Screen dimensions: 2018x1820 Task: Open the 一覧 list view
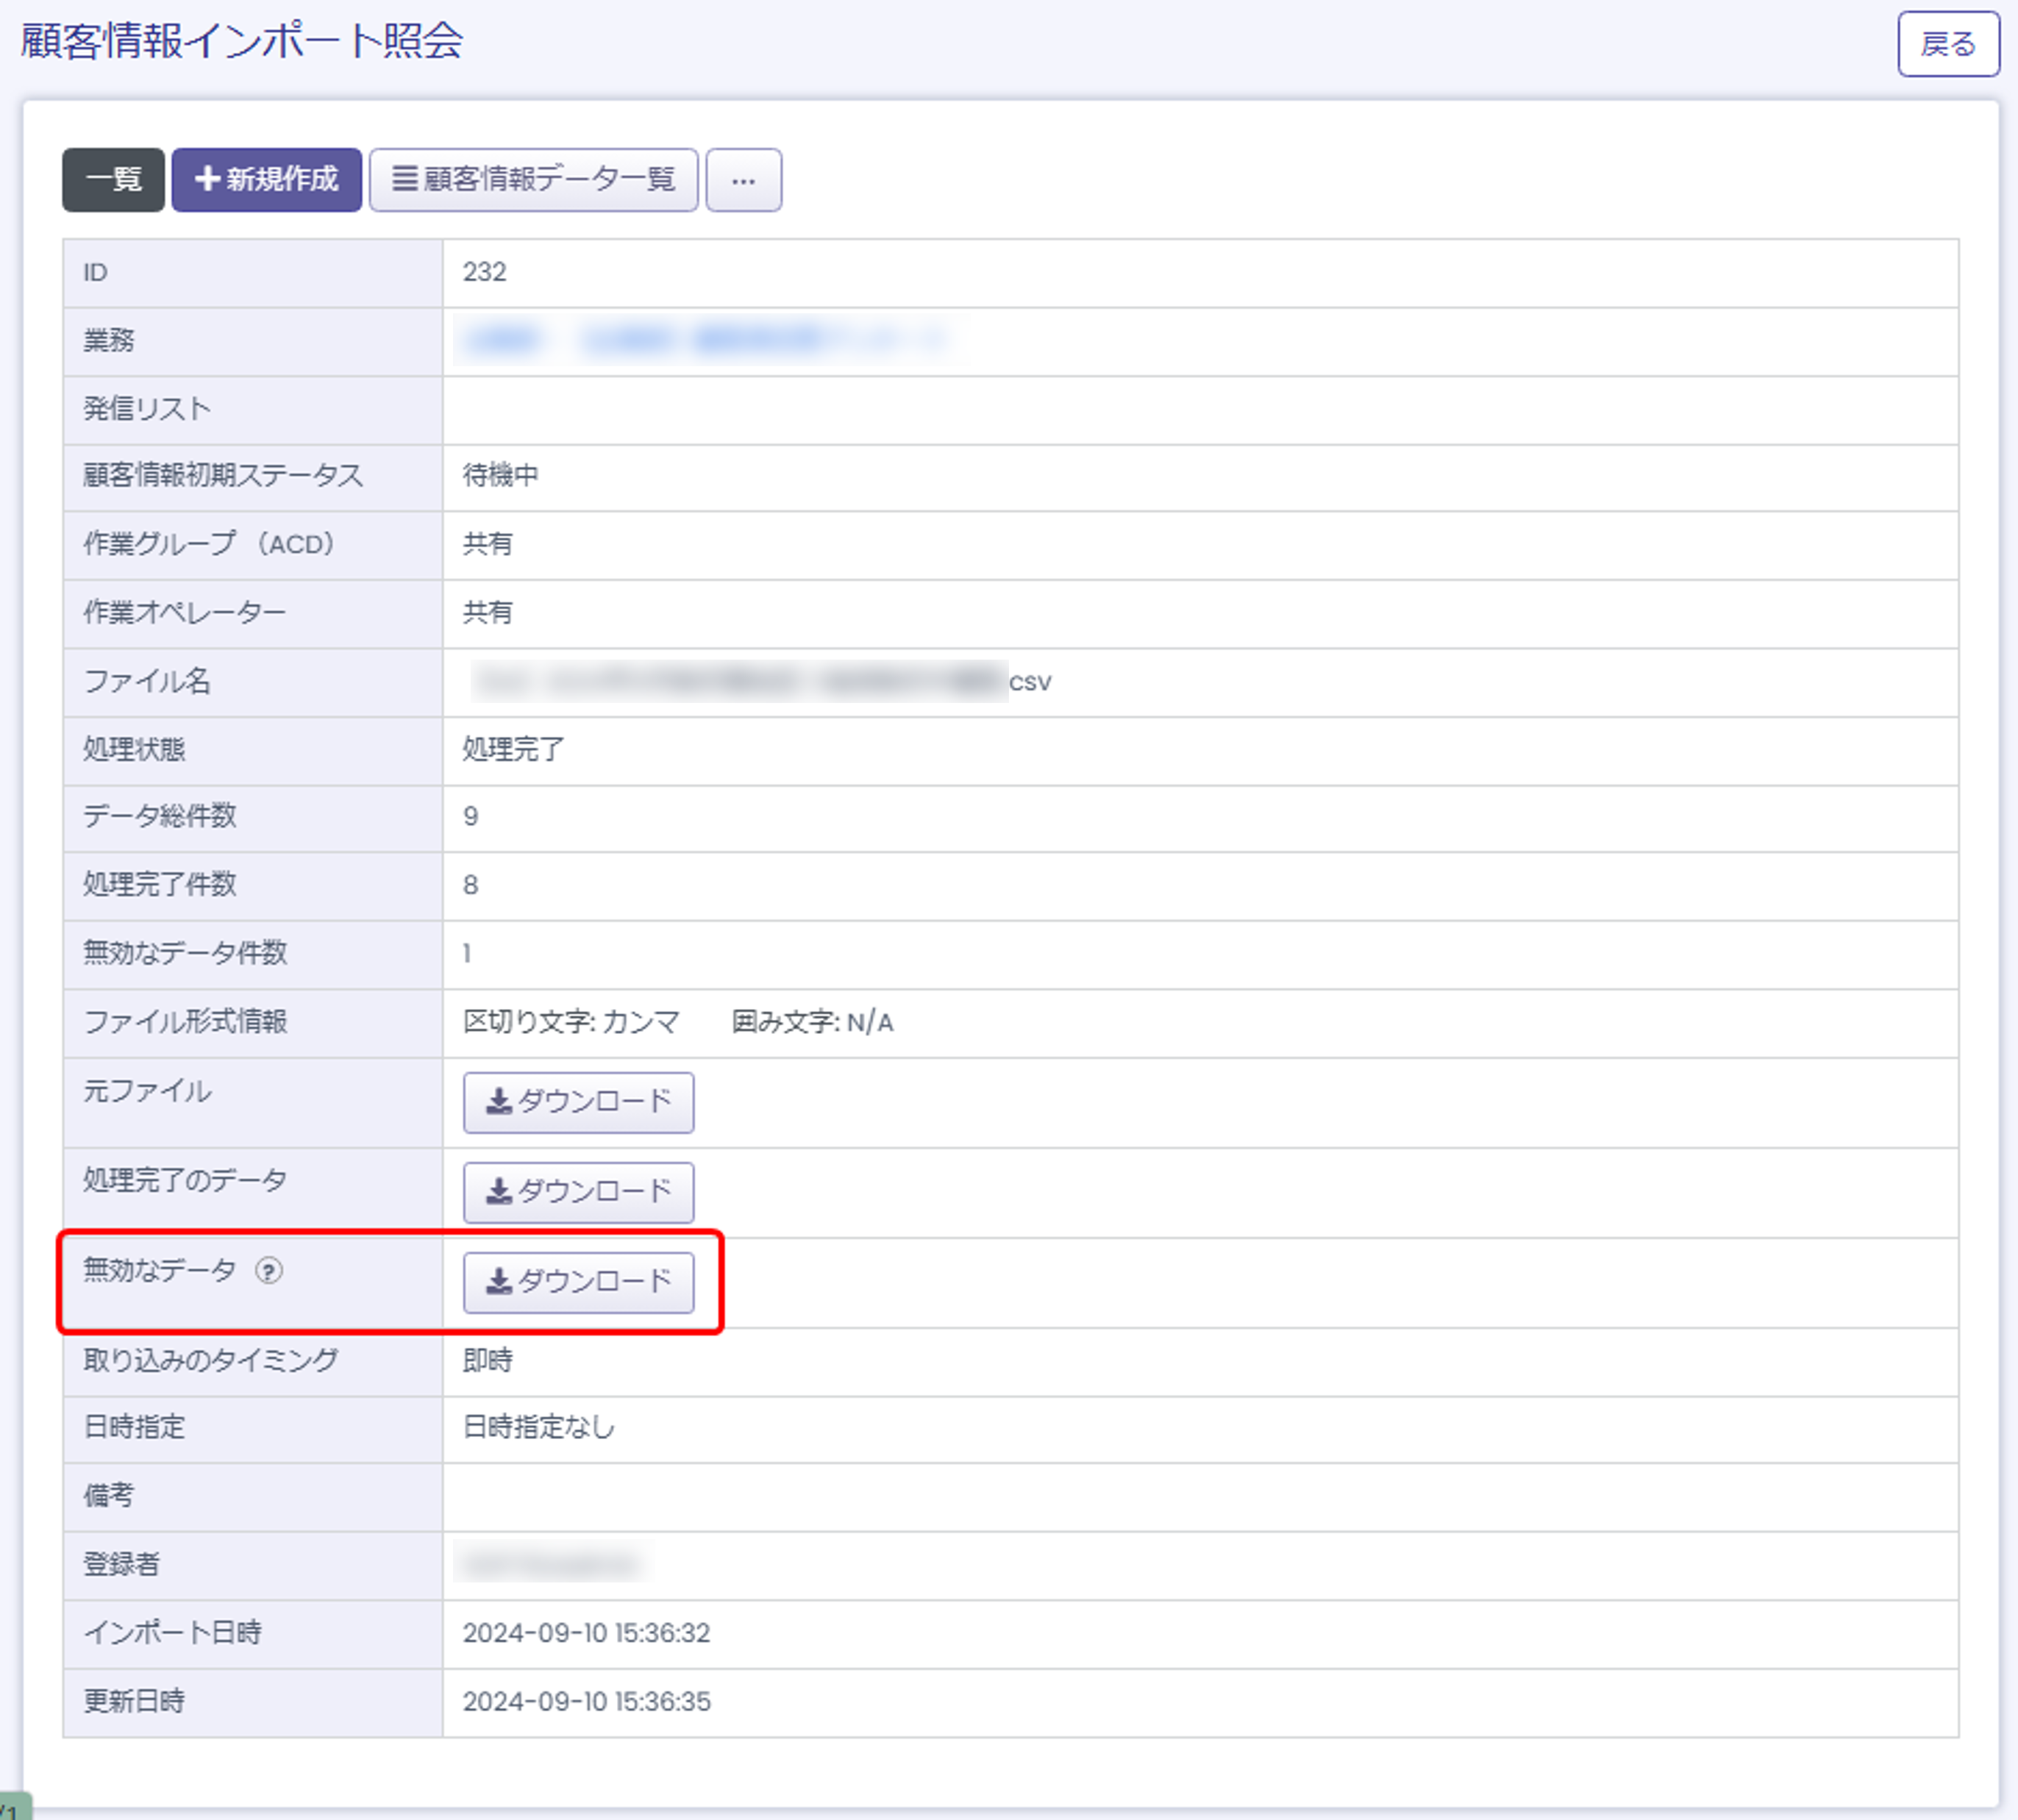tap(113, 180)
